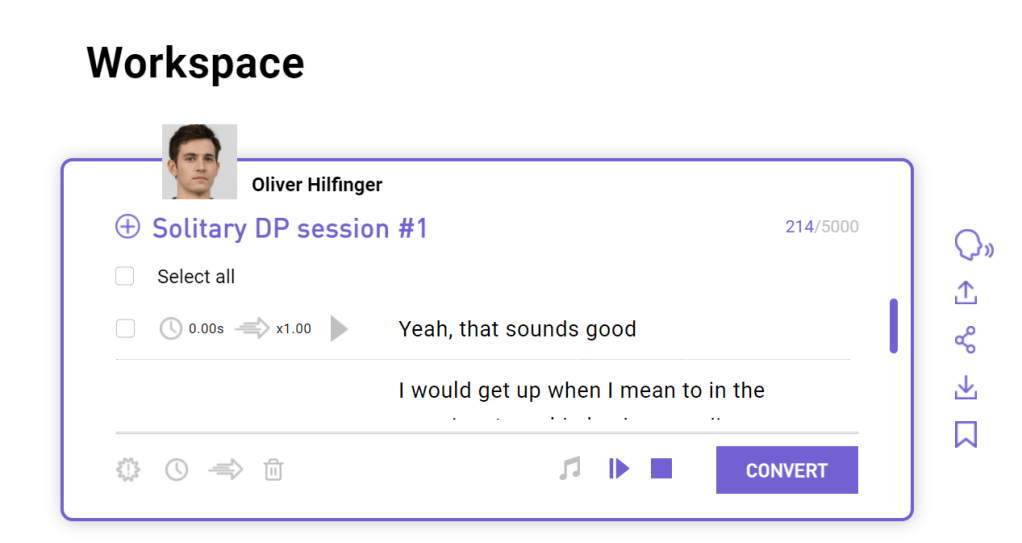Play the 'Yeah, that sounds good' line
The width and height of the screenshot is (1022, 543).
pyautogui.click(x=339, y=328)
